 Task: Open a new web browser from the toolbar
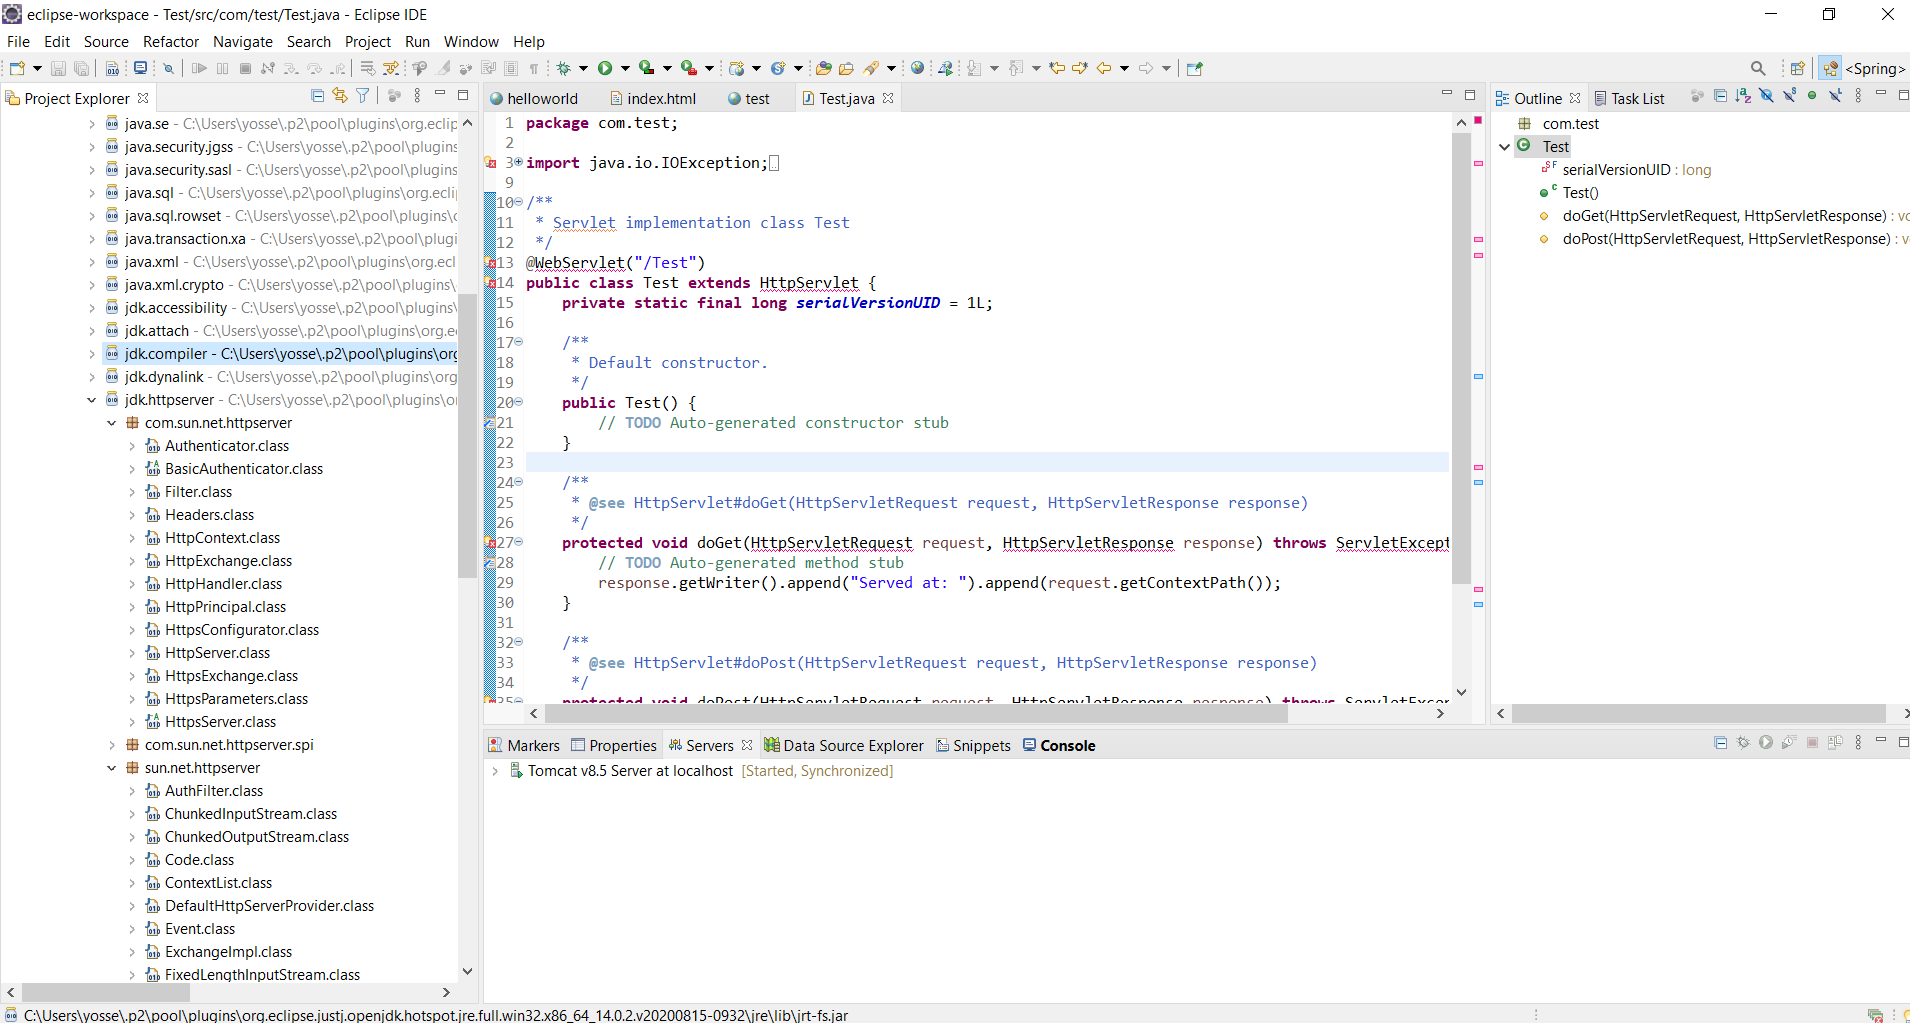[x=917, y=67]
